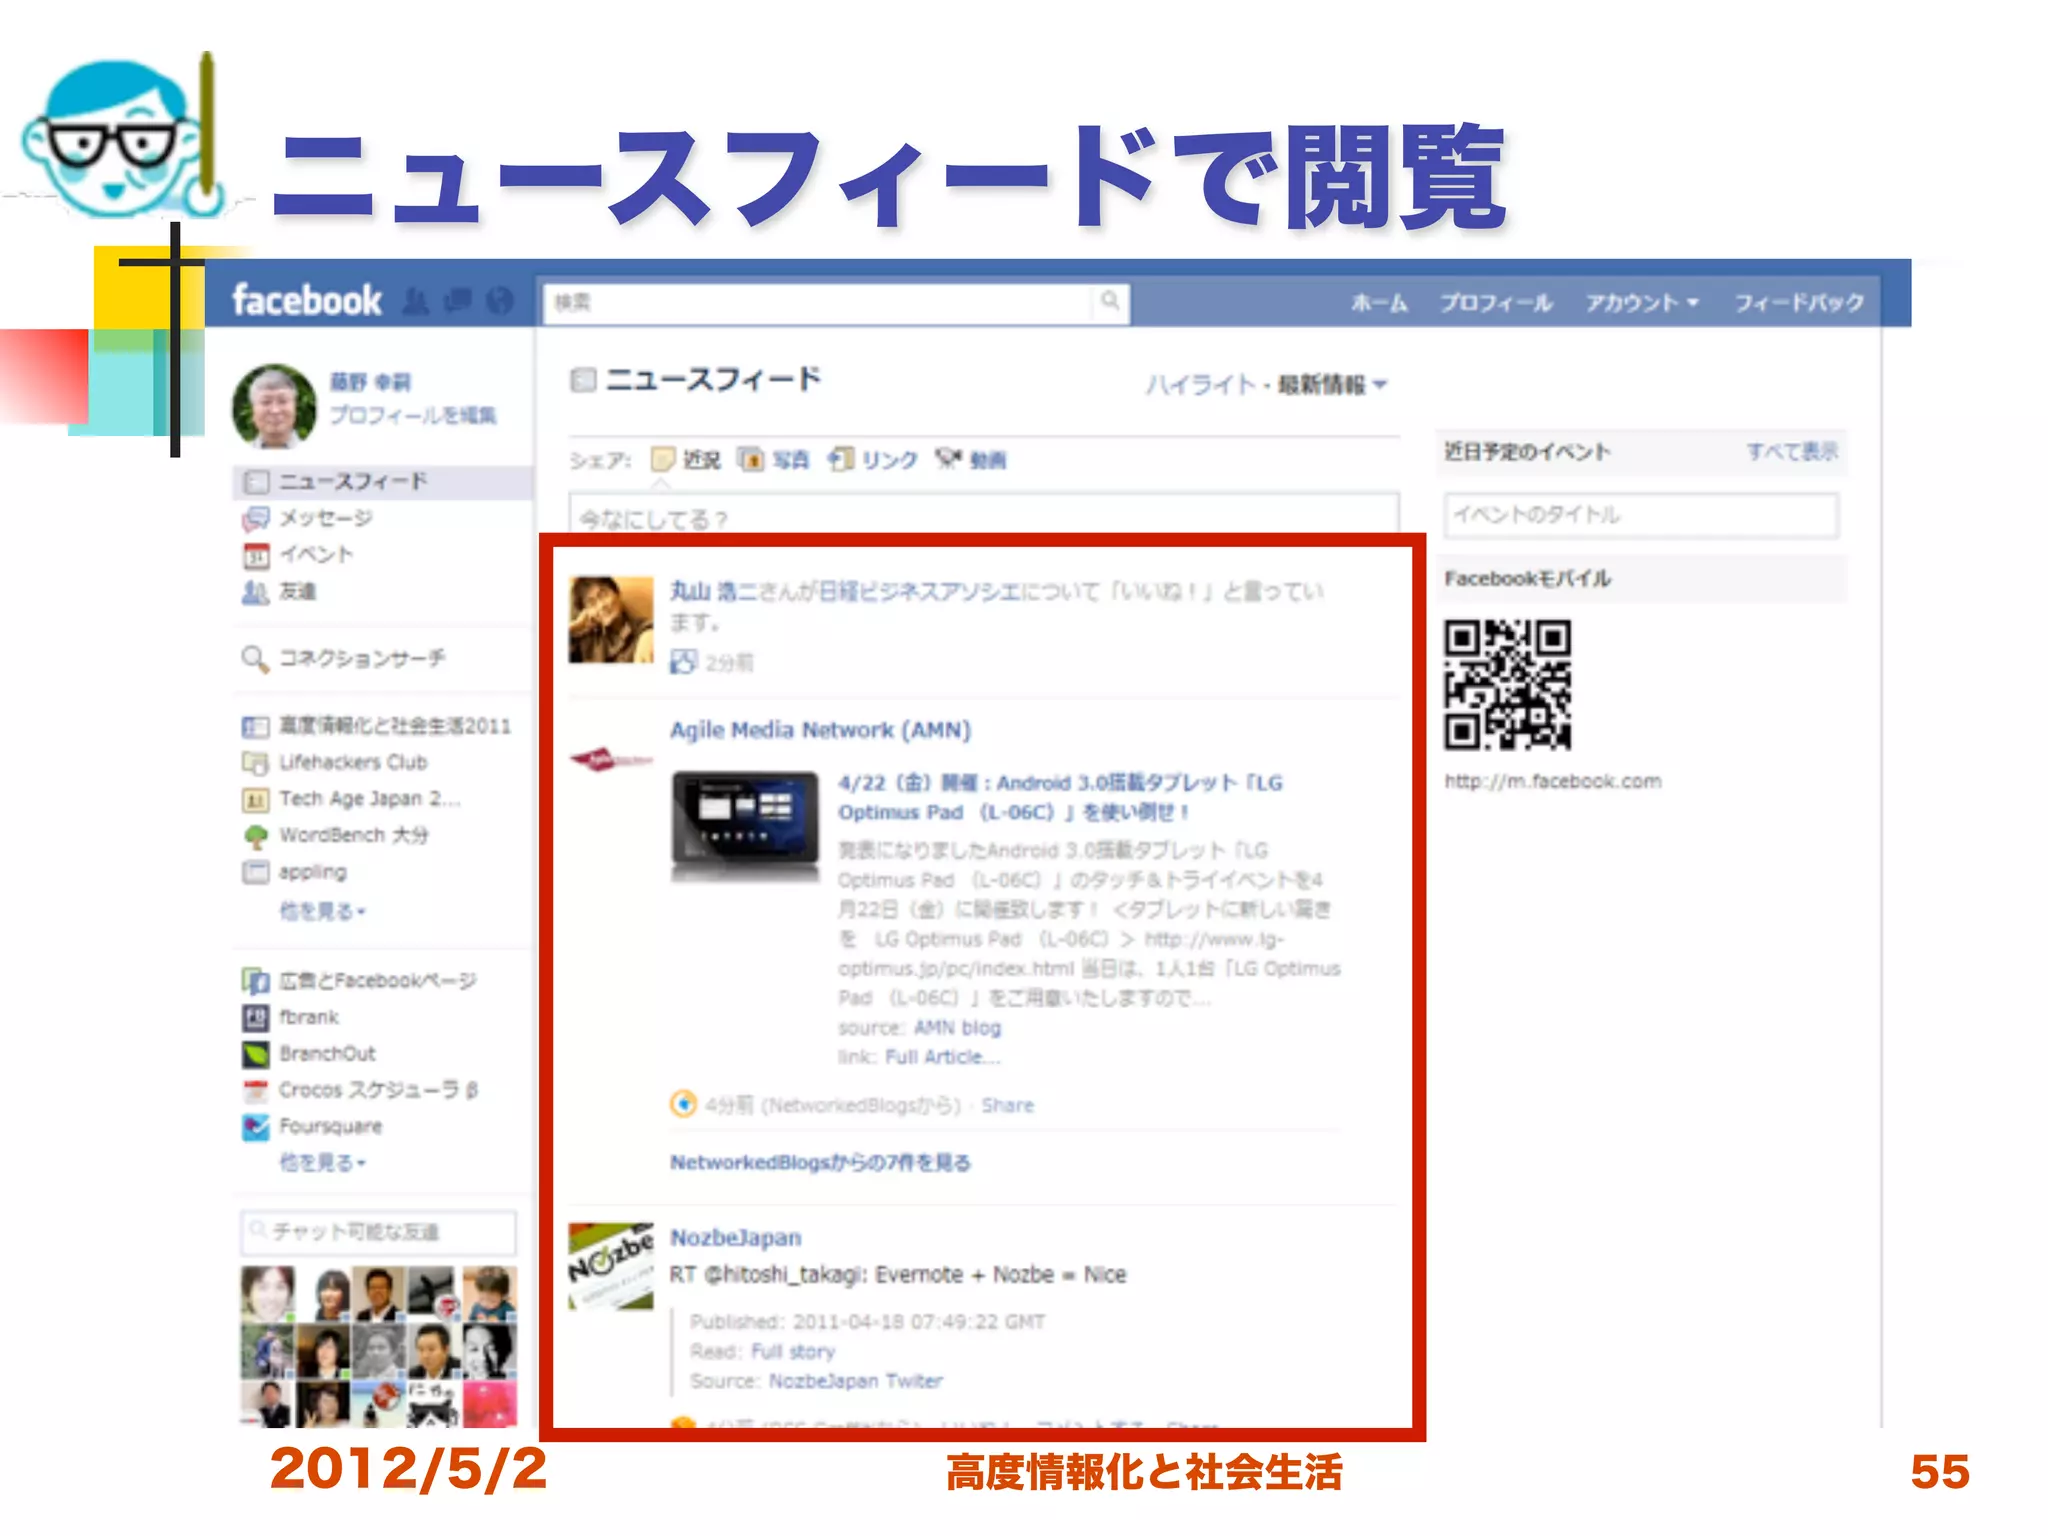Open プロフィール in top navigation
The image size is (2048, 1536).
click(1496, 303)
